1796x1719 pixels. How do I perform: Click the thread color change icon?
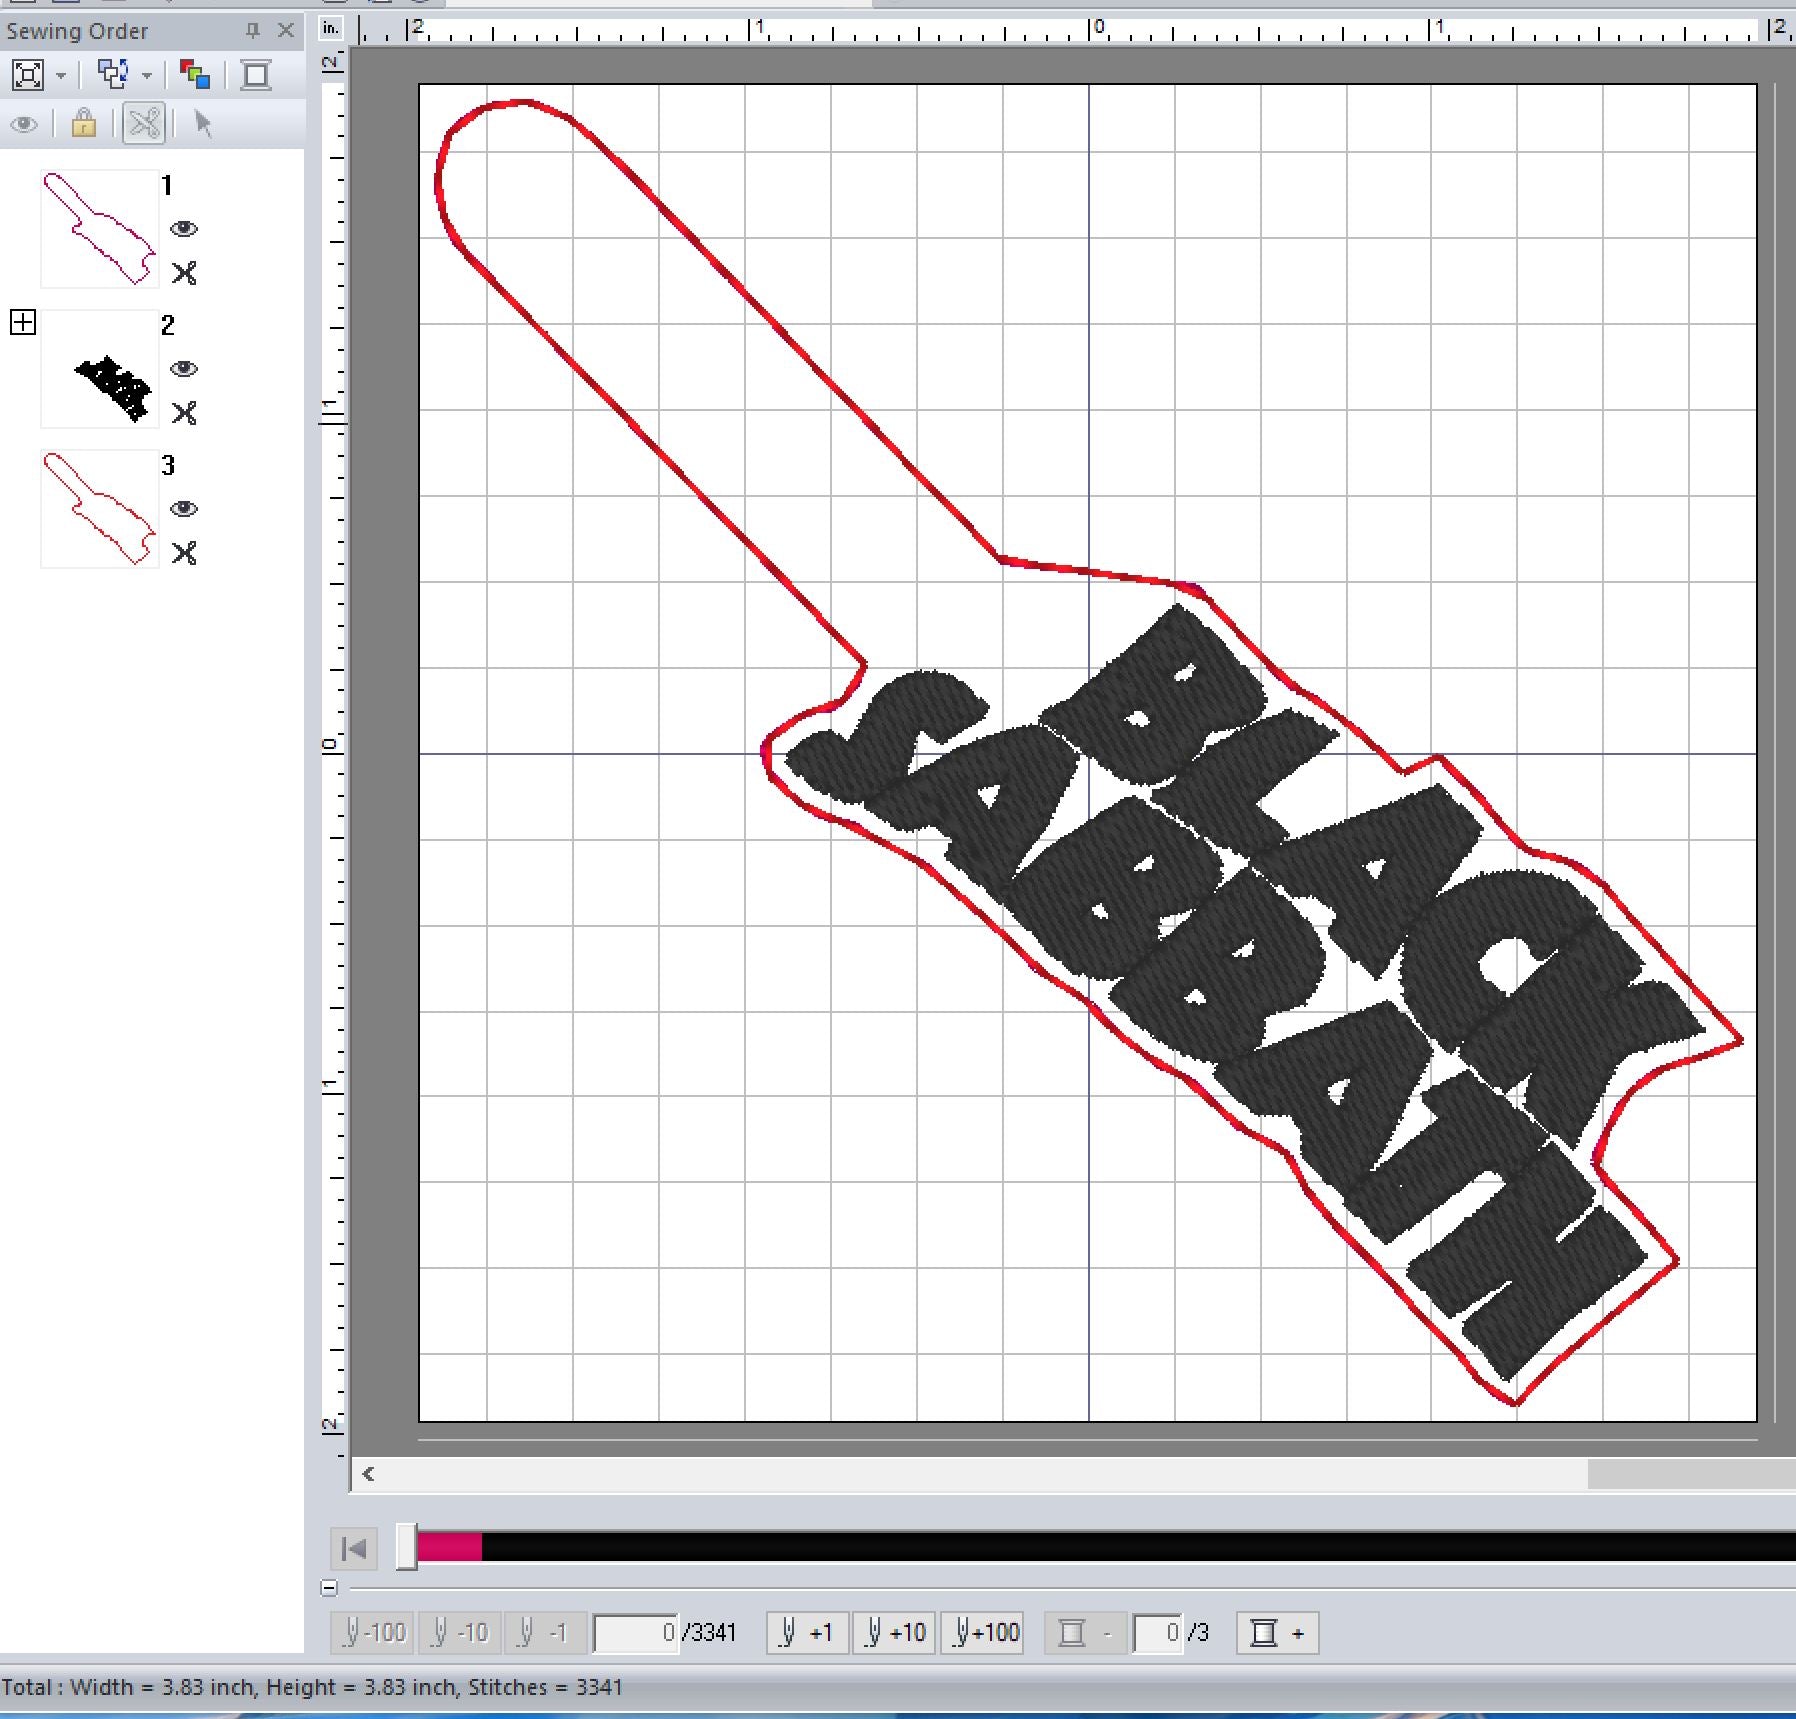[x=194, y=75]
